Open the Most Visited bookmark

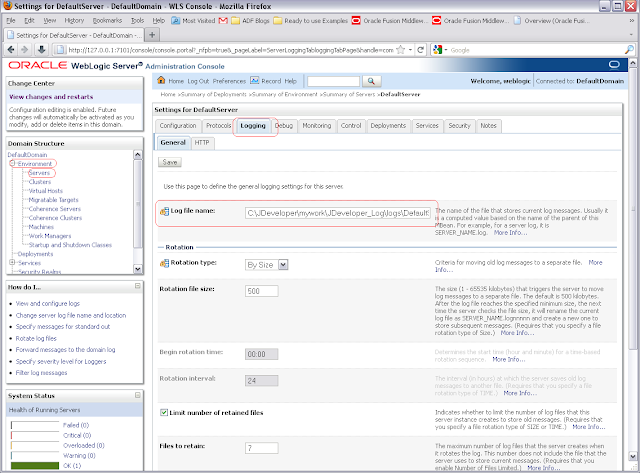(193, 20)
